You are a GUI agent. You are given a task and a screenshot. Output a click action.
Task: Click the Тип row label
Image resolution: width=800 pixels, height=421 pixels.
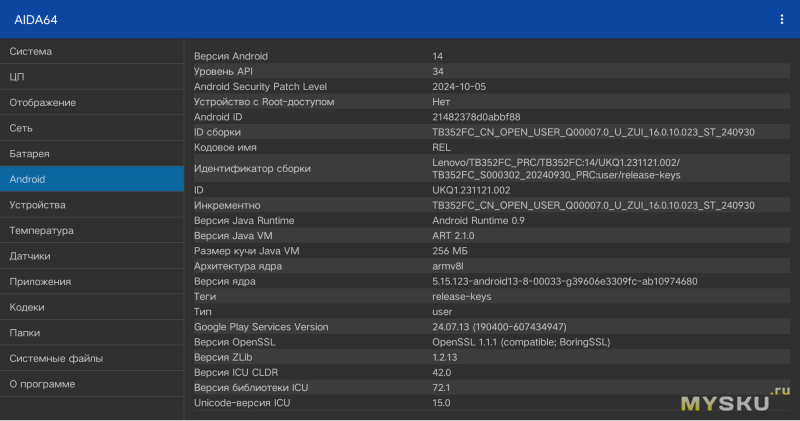[203, 311]
